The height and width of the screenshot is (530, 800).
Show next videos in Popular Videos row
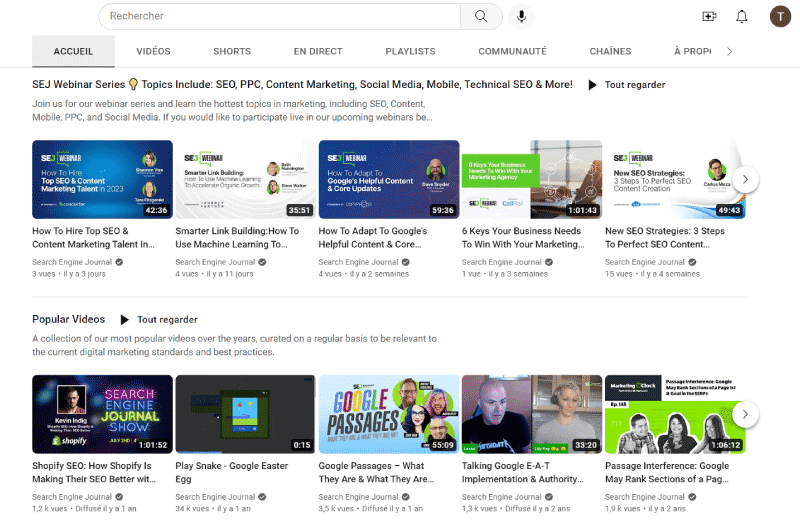tap(745, 414)
